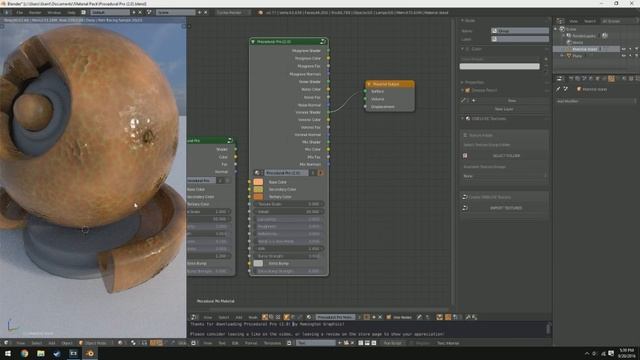Unlink material with X icon in node header
This screenshot has width=640, height=360.
(x=380, y=317)
